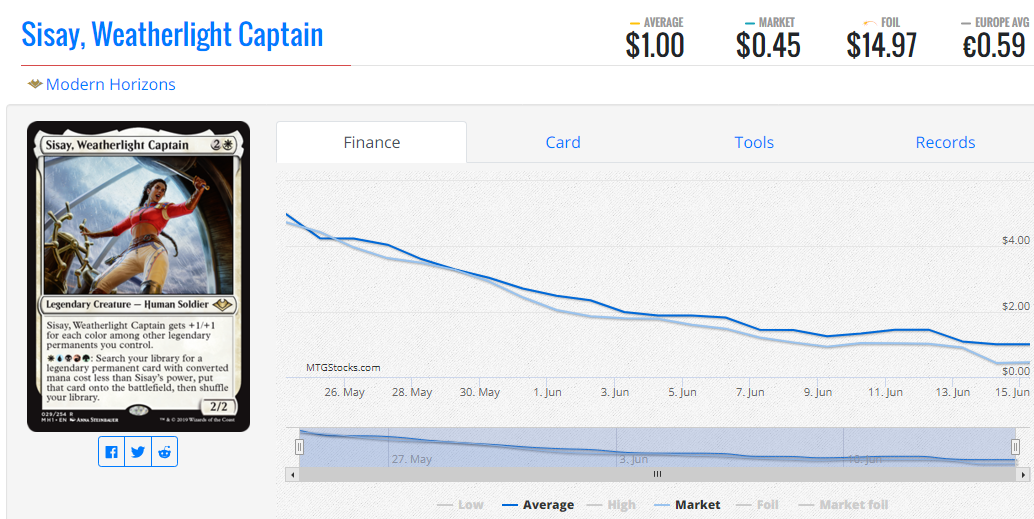Image resolution: width=1034 pixels, height=519 pixels.
Task: Toggle the Market series in chart legend
Action: coord(687,505)
